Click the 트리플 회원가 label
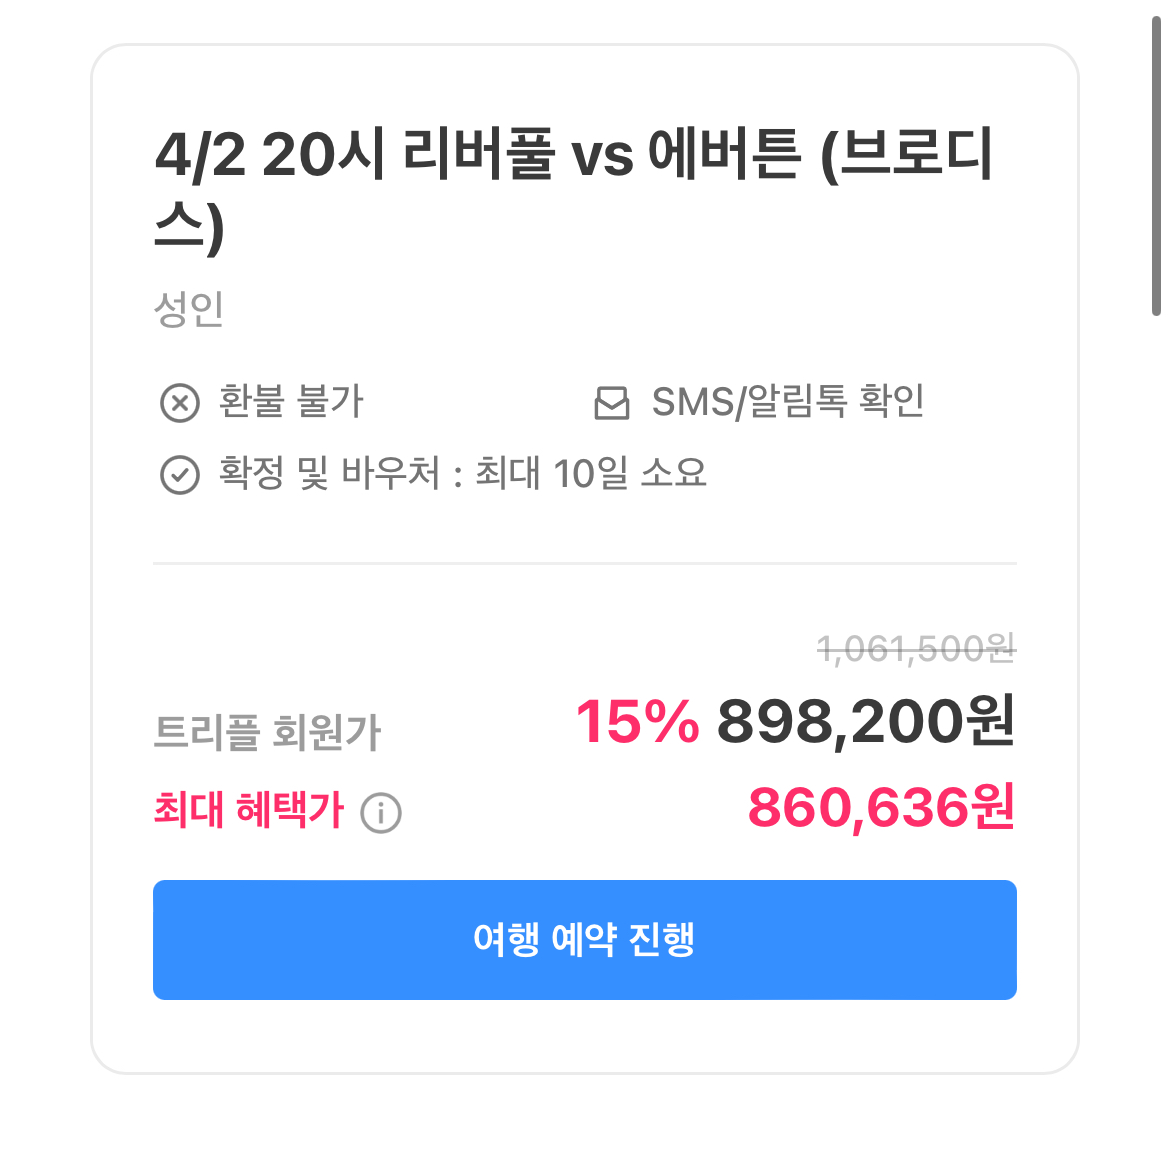The image size is (1170, 1153). point(268,732)
